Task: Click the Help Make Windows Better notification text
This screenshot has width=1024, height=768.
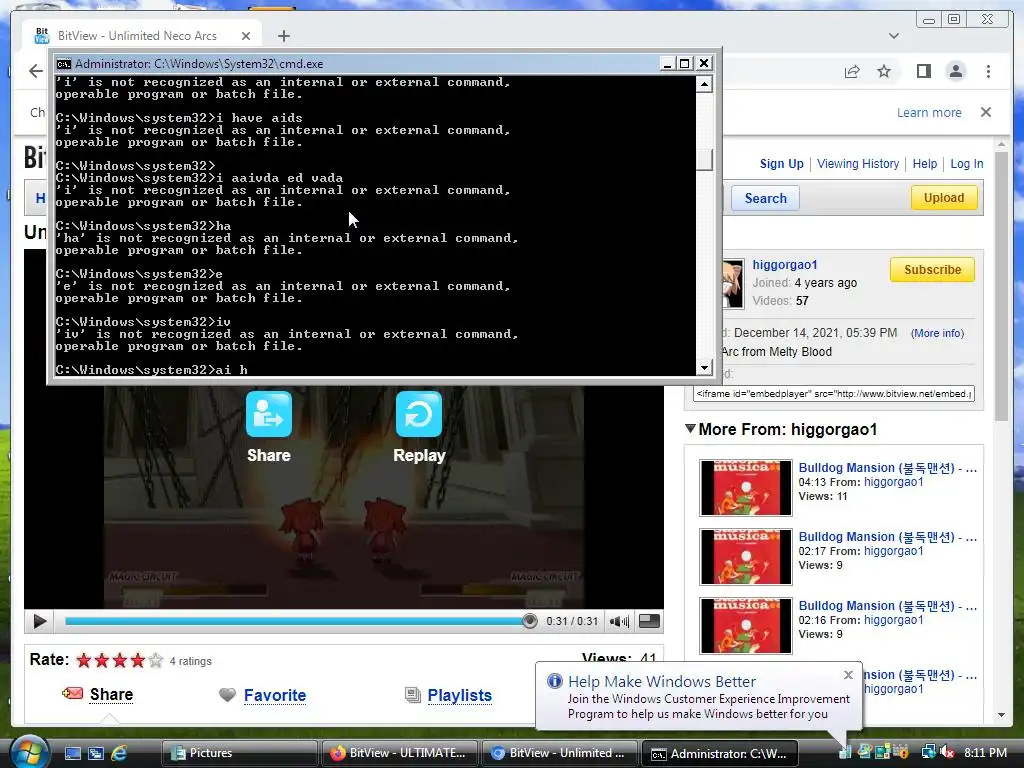Action: tap(709, 706)
